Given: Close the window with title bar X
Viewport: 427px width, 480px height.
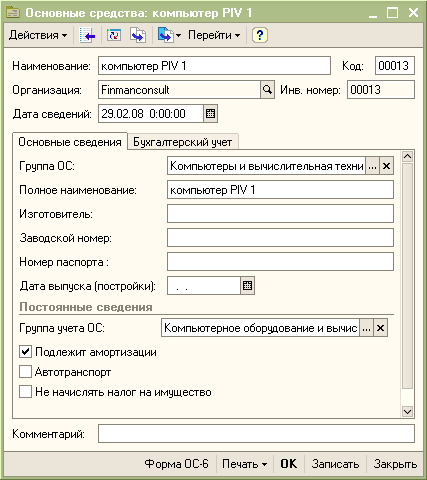Looking at the screenshot, I should tap(413, 13).
